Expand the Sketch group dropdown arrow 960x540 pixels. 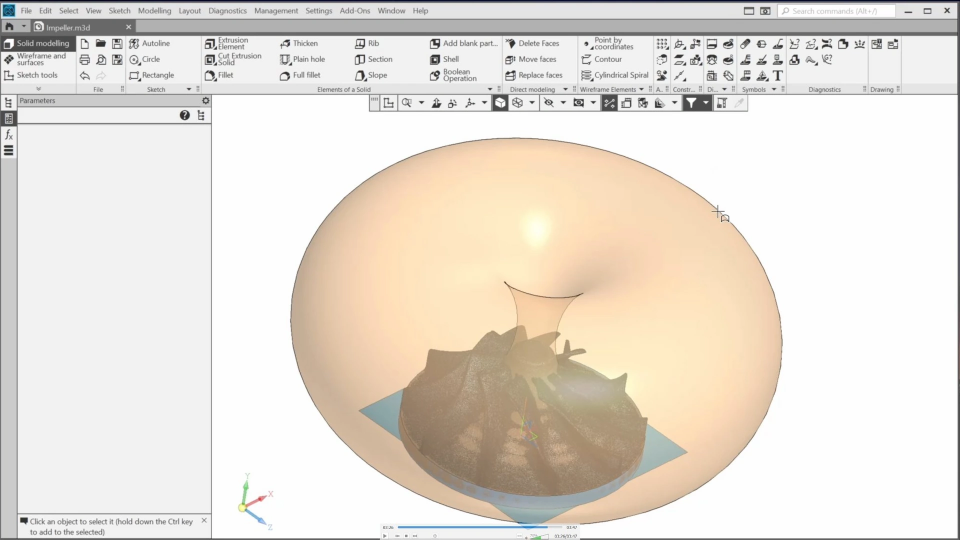pos(188,90)
